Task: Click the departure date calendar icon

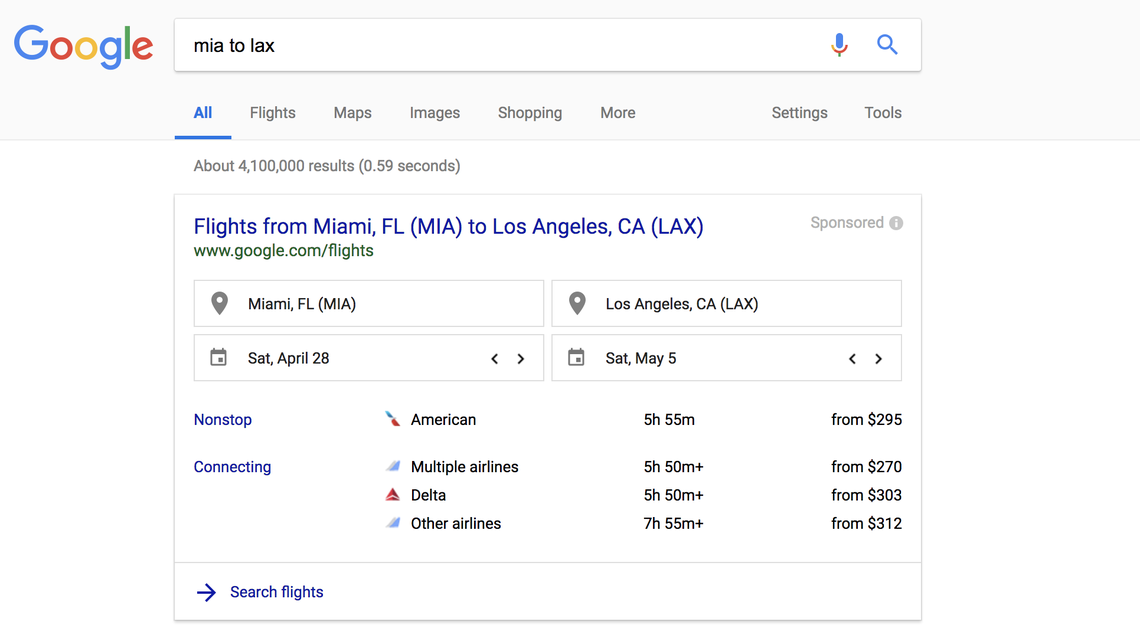Action: point(218,357)
